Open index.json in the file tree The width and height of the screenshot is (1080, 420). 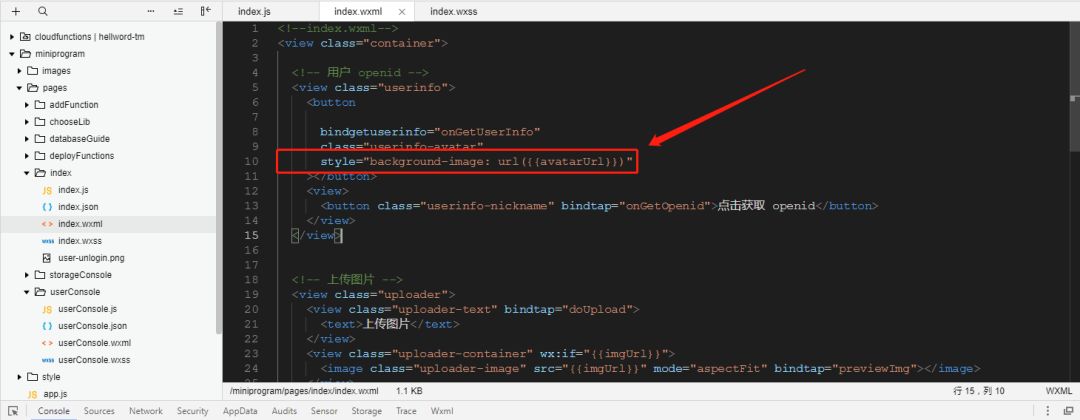(78, 207)
